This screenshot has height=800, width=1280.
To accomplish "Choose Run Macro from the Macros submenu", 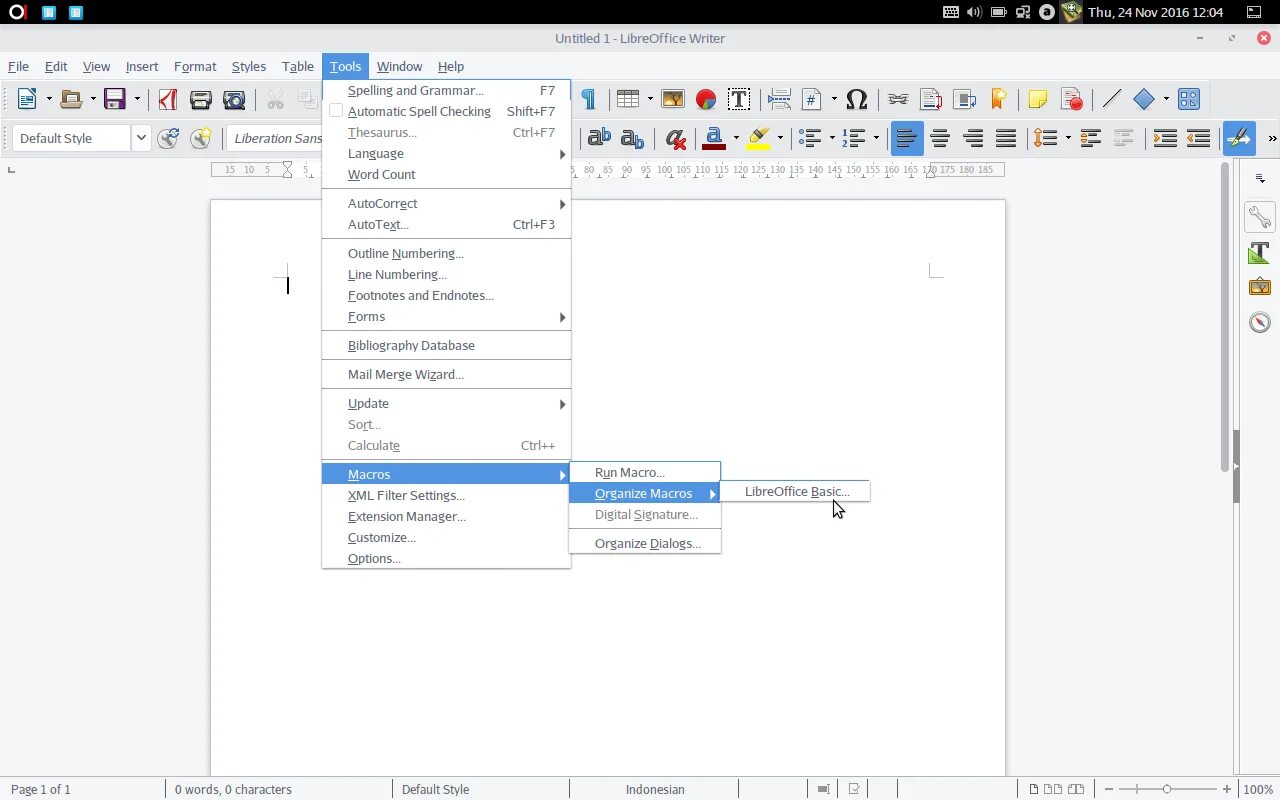I will pyautogui.click(x=629, y=472).
